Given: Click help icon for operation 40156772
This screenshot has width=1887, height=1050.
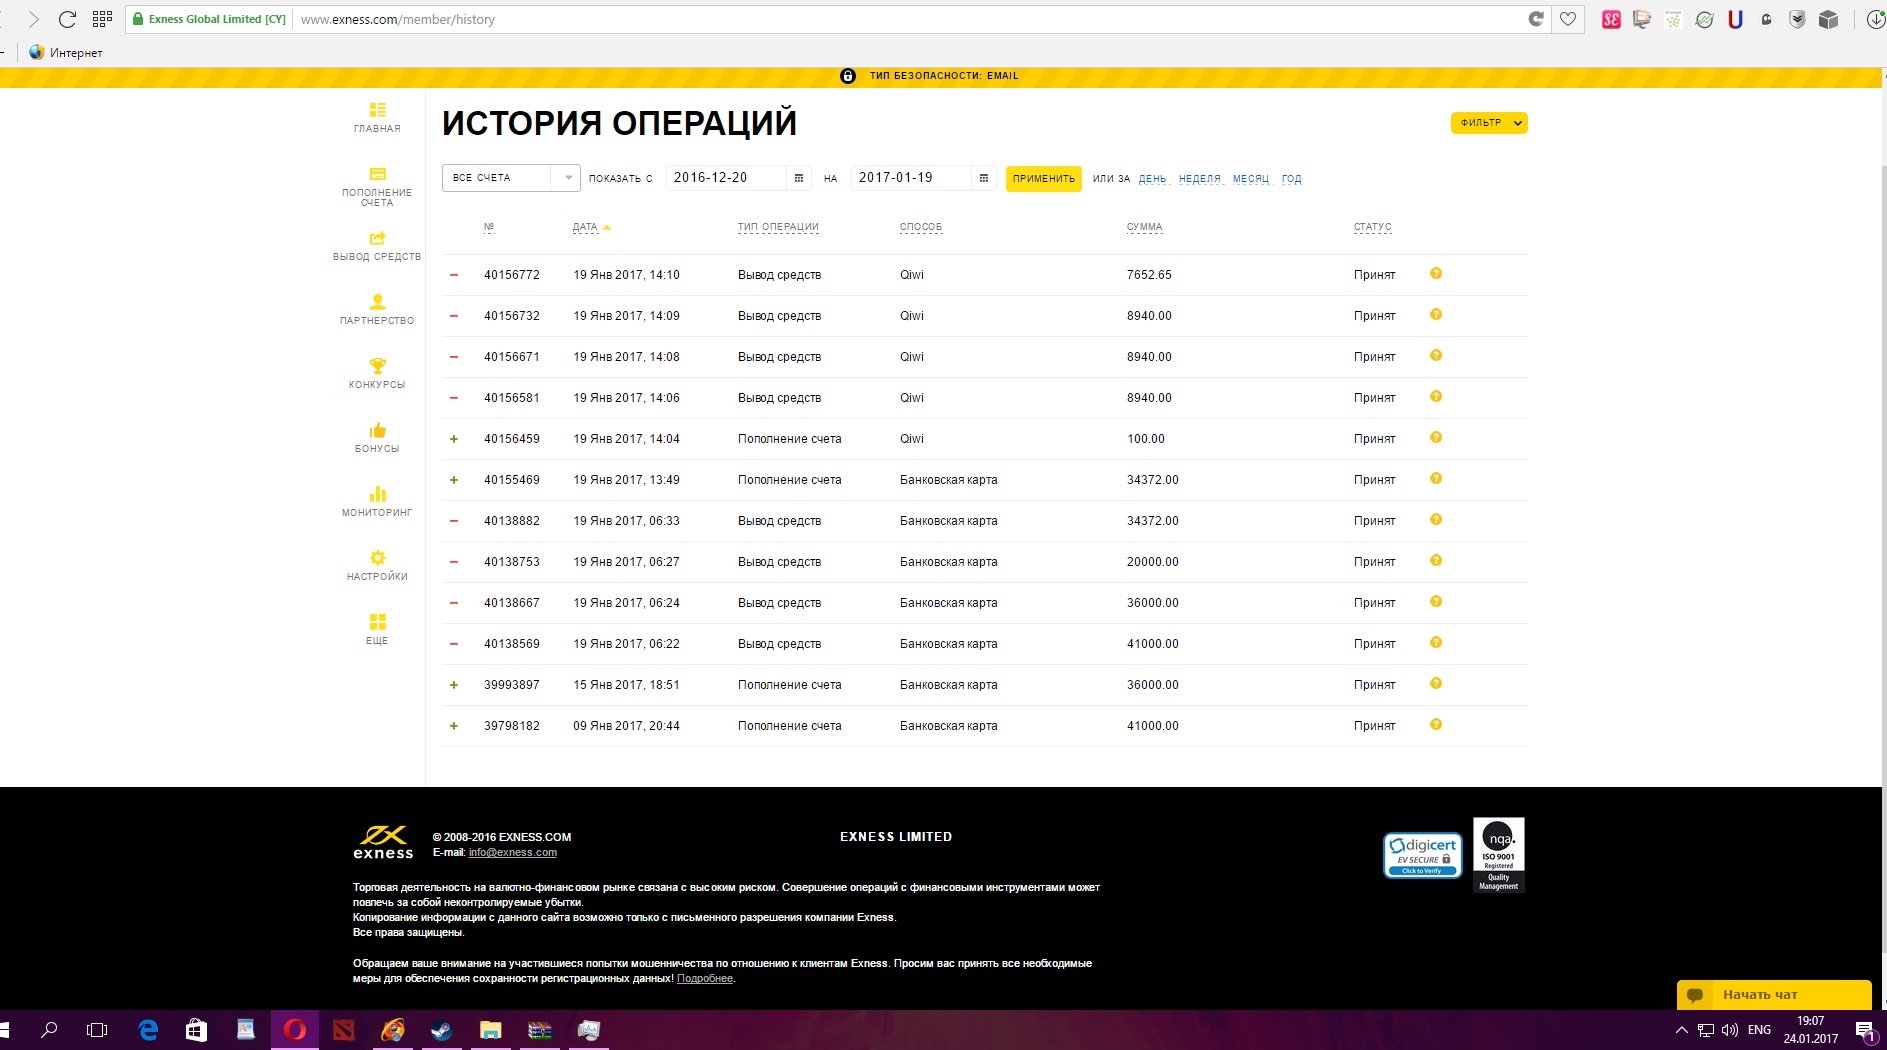Looking at the screenshot, I should tap(1436, 274).
